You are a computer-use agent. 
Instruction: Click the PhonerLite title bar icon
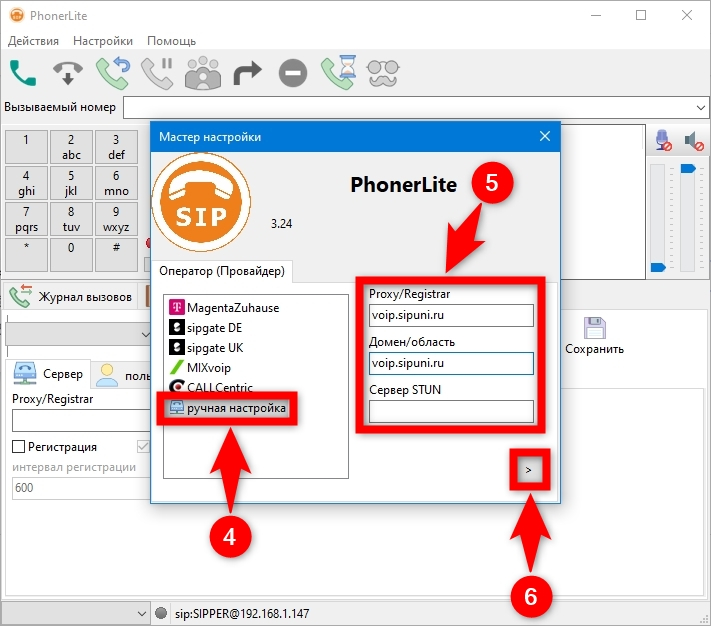(17, 15)
